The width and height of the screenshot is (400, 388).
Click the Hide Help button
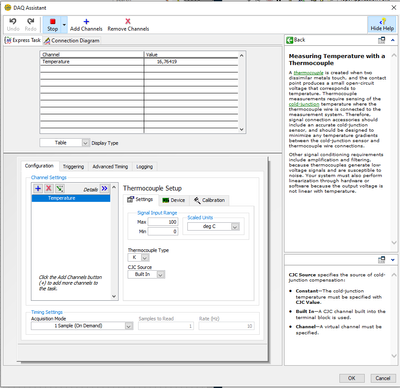tap(382, 25)
